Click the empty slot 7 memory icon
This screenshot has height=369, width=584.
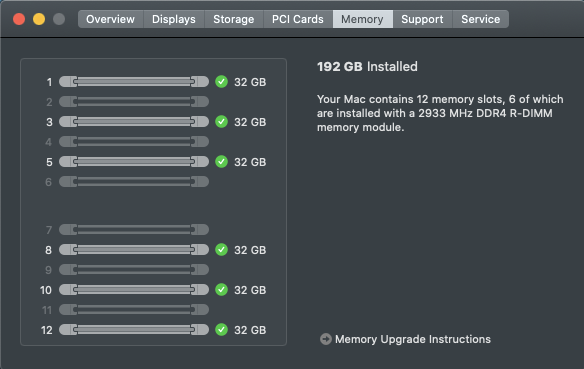click(x=134, y=229)
